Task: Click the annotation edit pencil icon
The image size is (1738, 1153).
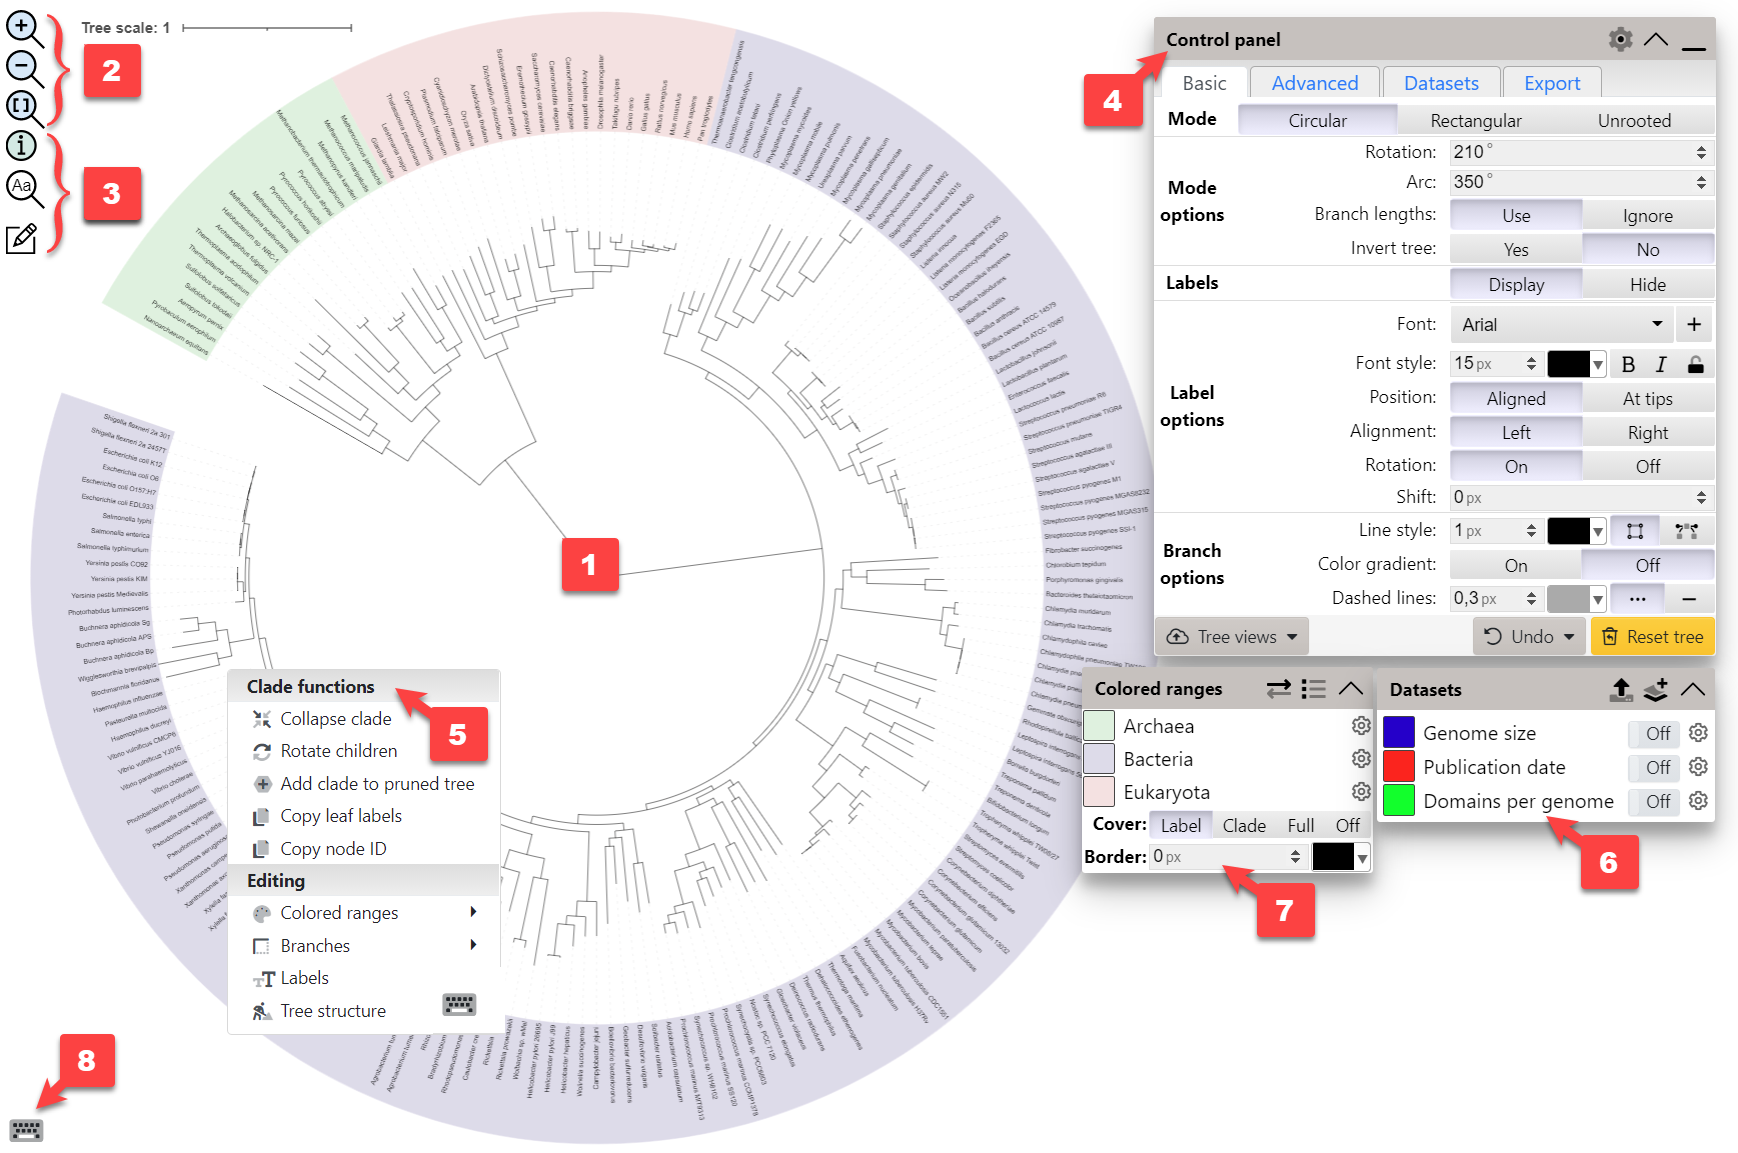Action: point(22,239)
